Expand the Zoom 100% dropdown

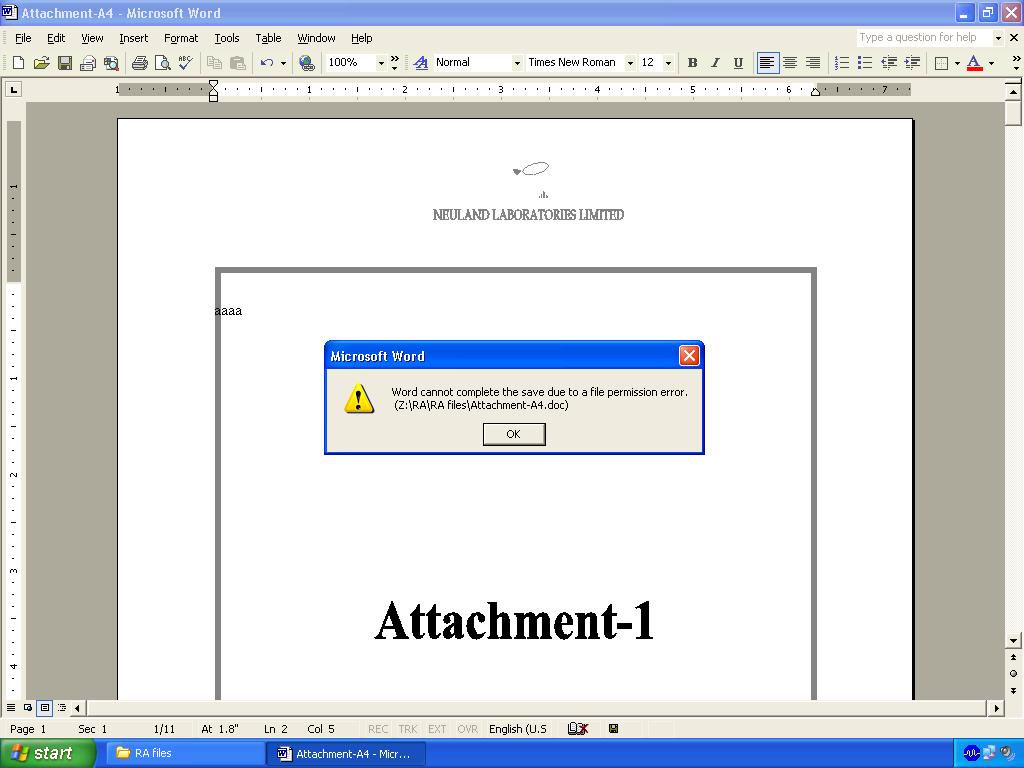[381, 63]
